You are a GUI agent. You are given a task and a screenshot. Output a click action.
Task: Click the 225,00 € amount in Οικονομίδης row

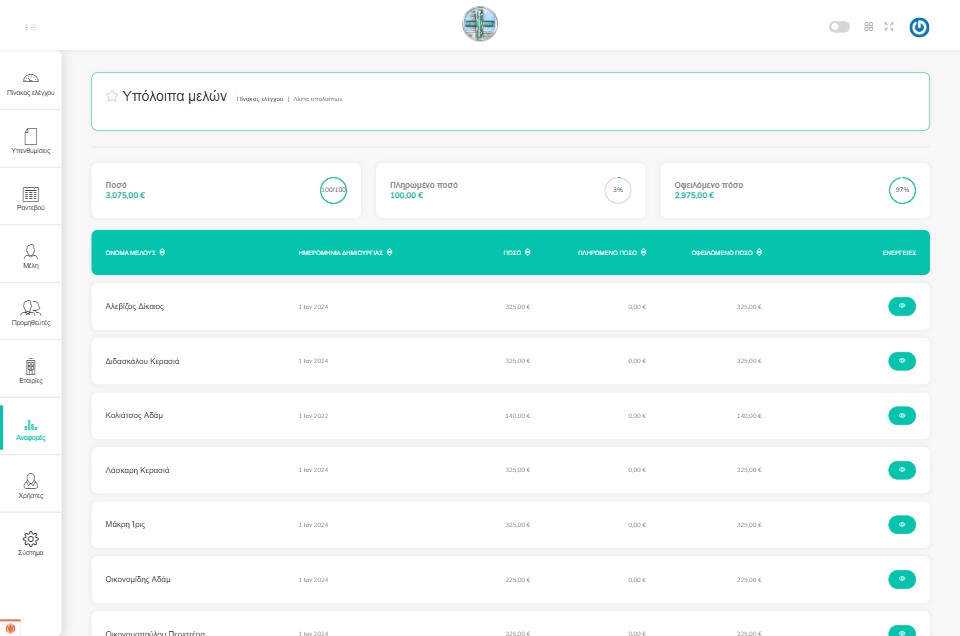tap(517, 580)
